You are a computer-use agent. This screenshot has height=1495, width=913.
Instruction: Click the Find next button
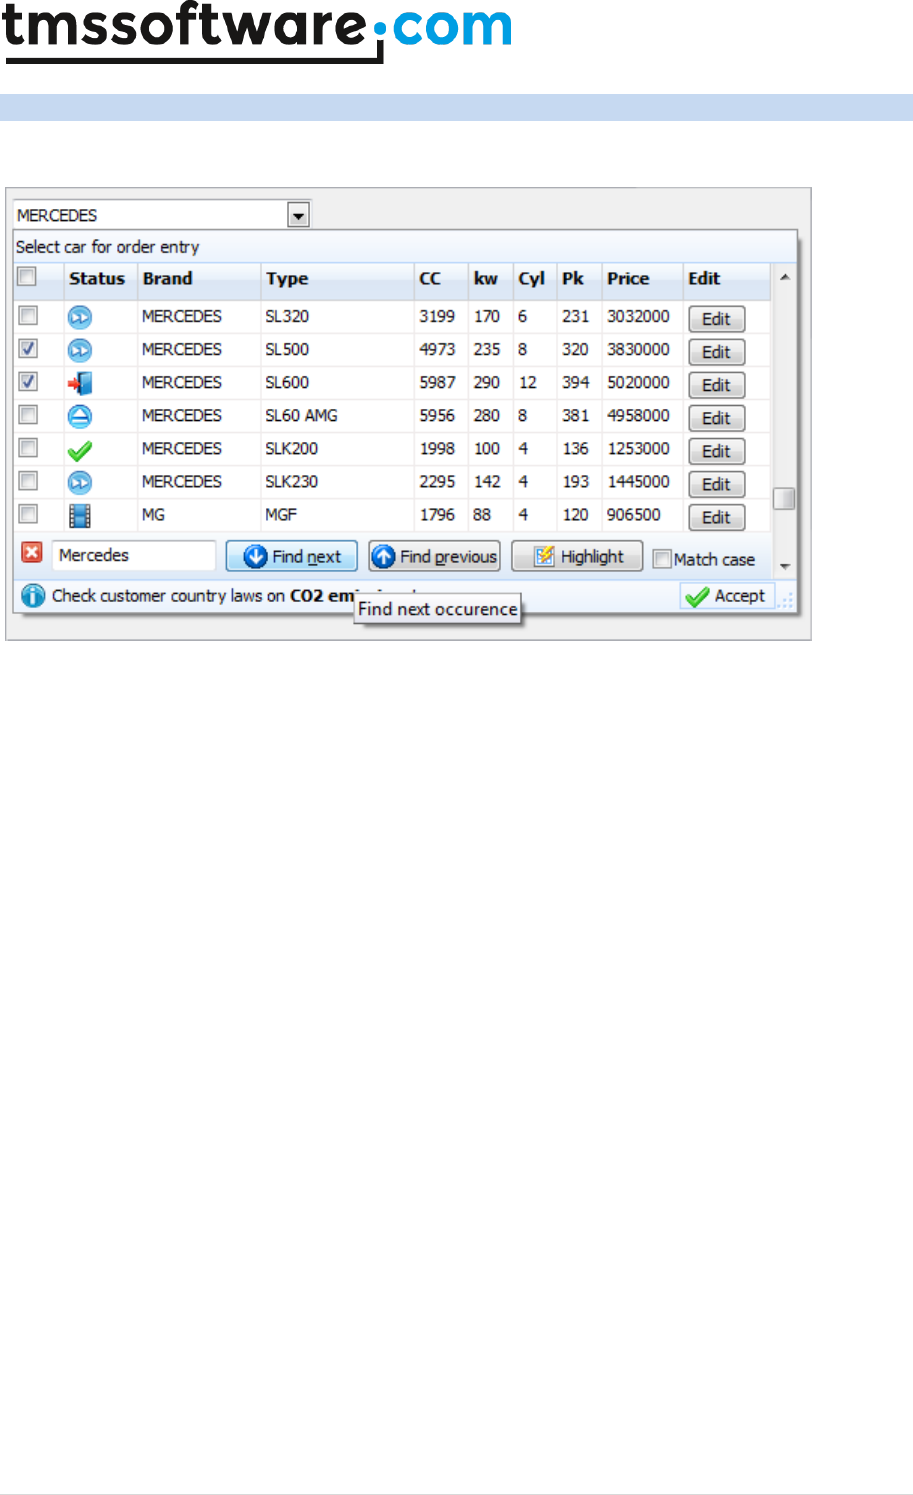[x=291, y=556]
